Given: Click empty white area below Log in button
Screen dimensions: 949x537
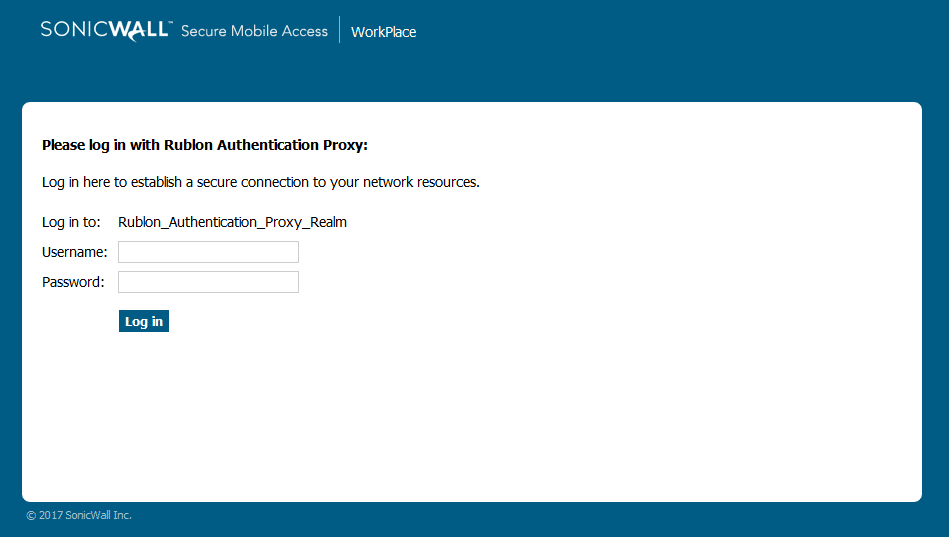Looking at the screenshot, I should (x=470, y=420).
